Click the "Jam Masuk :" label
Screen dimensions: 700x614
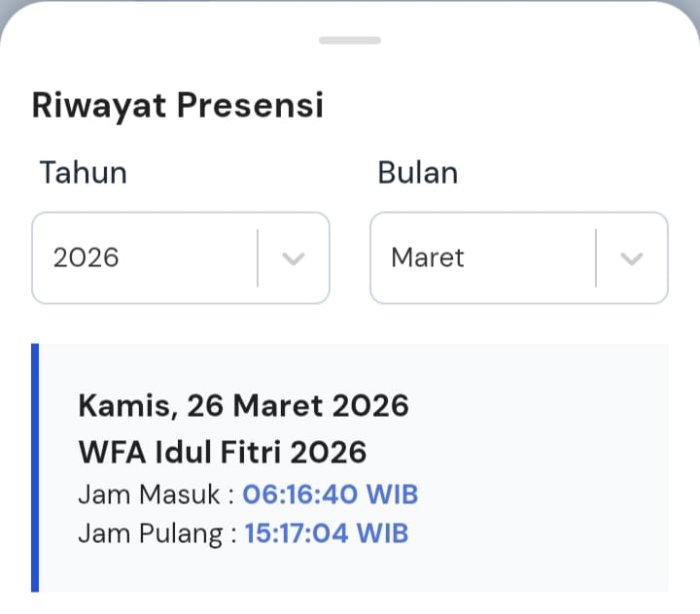[x=157, y=494]
